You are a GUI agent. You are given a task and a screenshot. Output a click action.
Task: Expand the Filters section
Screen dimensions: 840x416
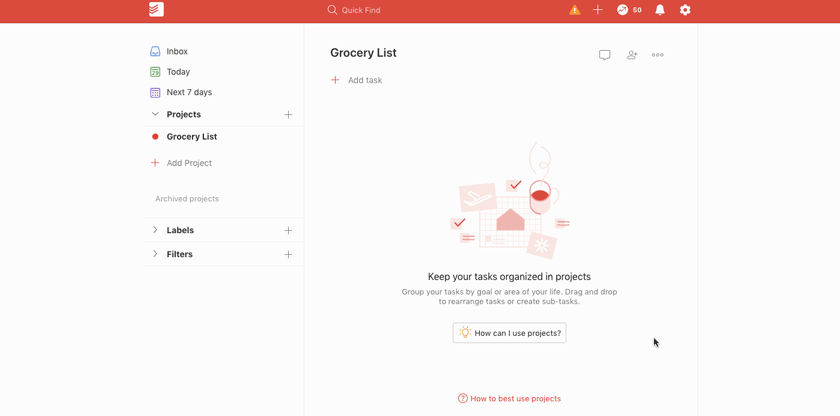(155, 254)
